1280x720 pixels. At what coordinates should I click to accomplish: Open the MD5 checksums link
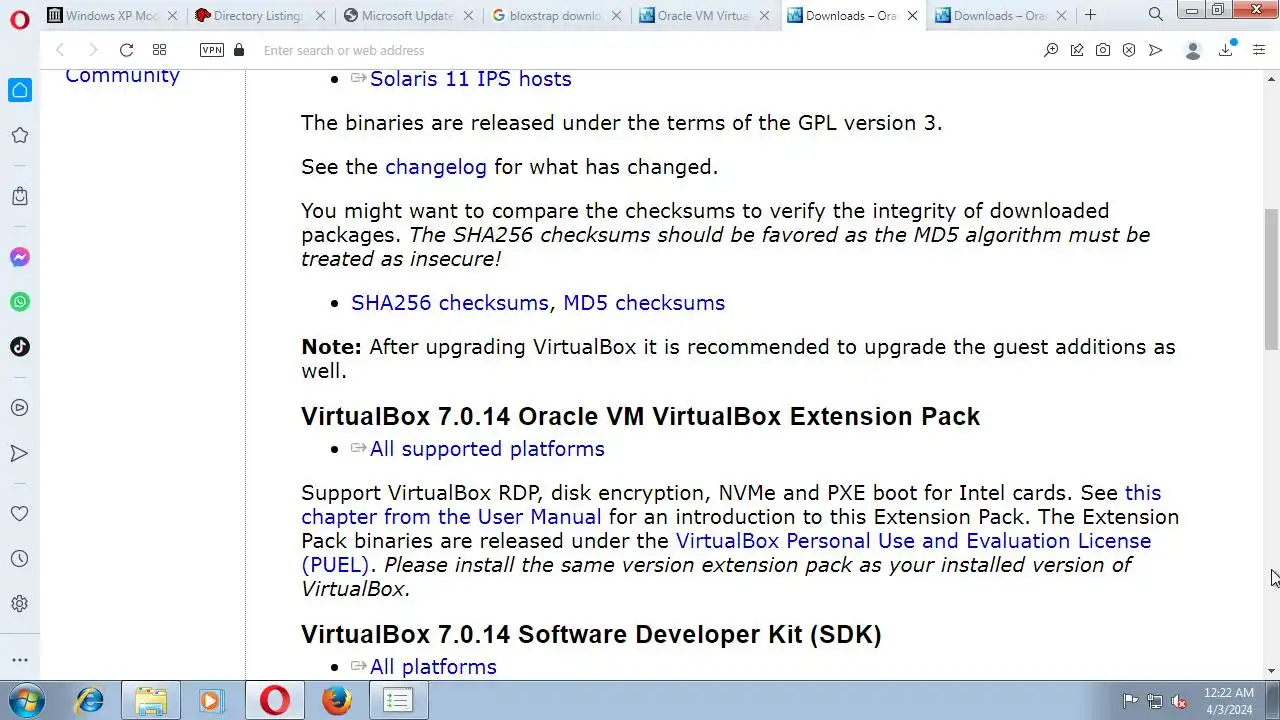[x=644, y=303]
